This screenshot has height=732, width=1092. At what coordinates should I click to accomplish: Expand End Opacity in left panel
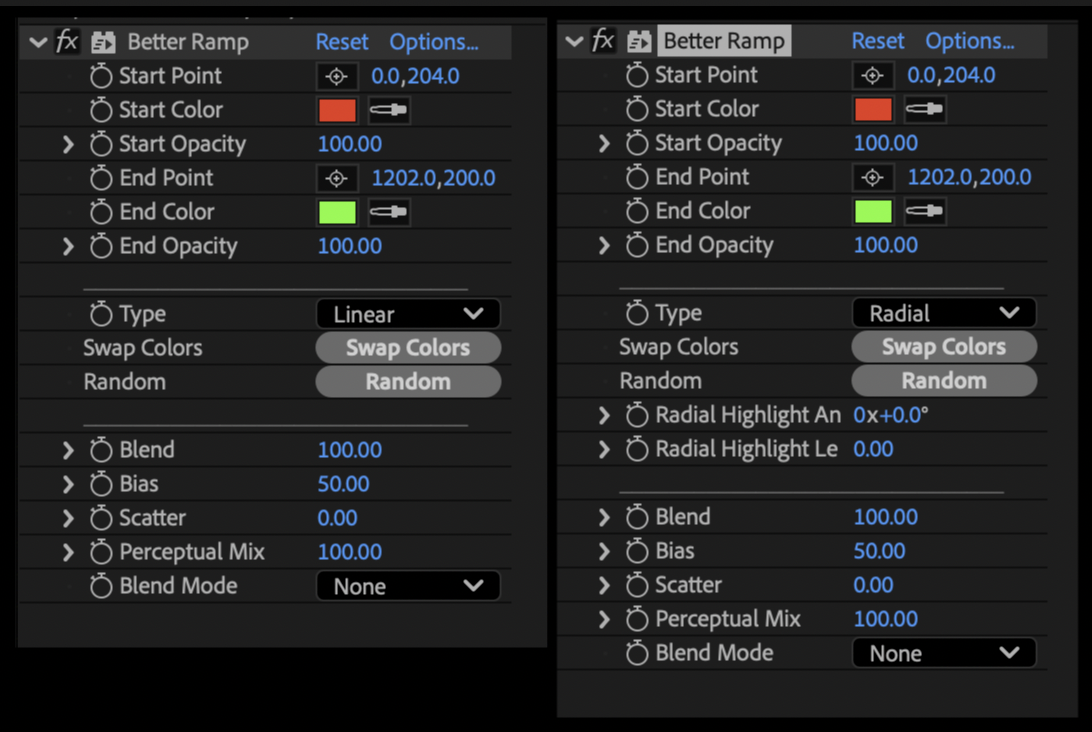[68, 247]
